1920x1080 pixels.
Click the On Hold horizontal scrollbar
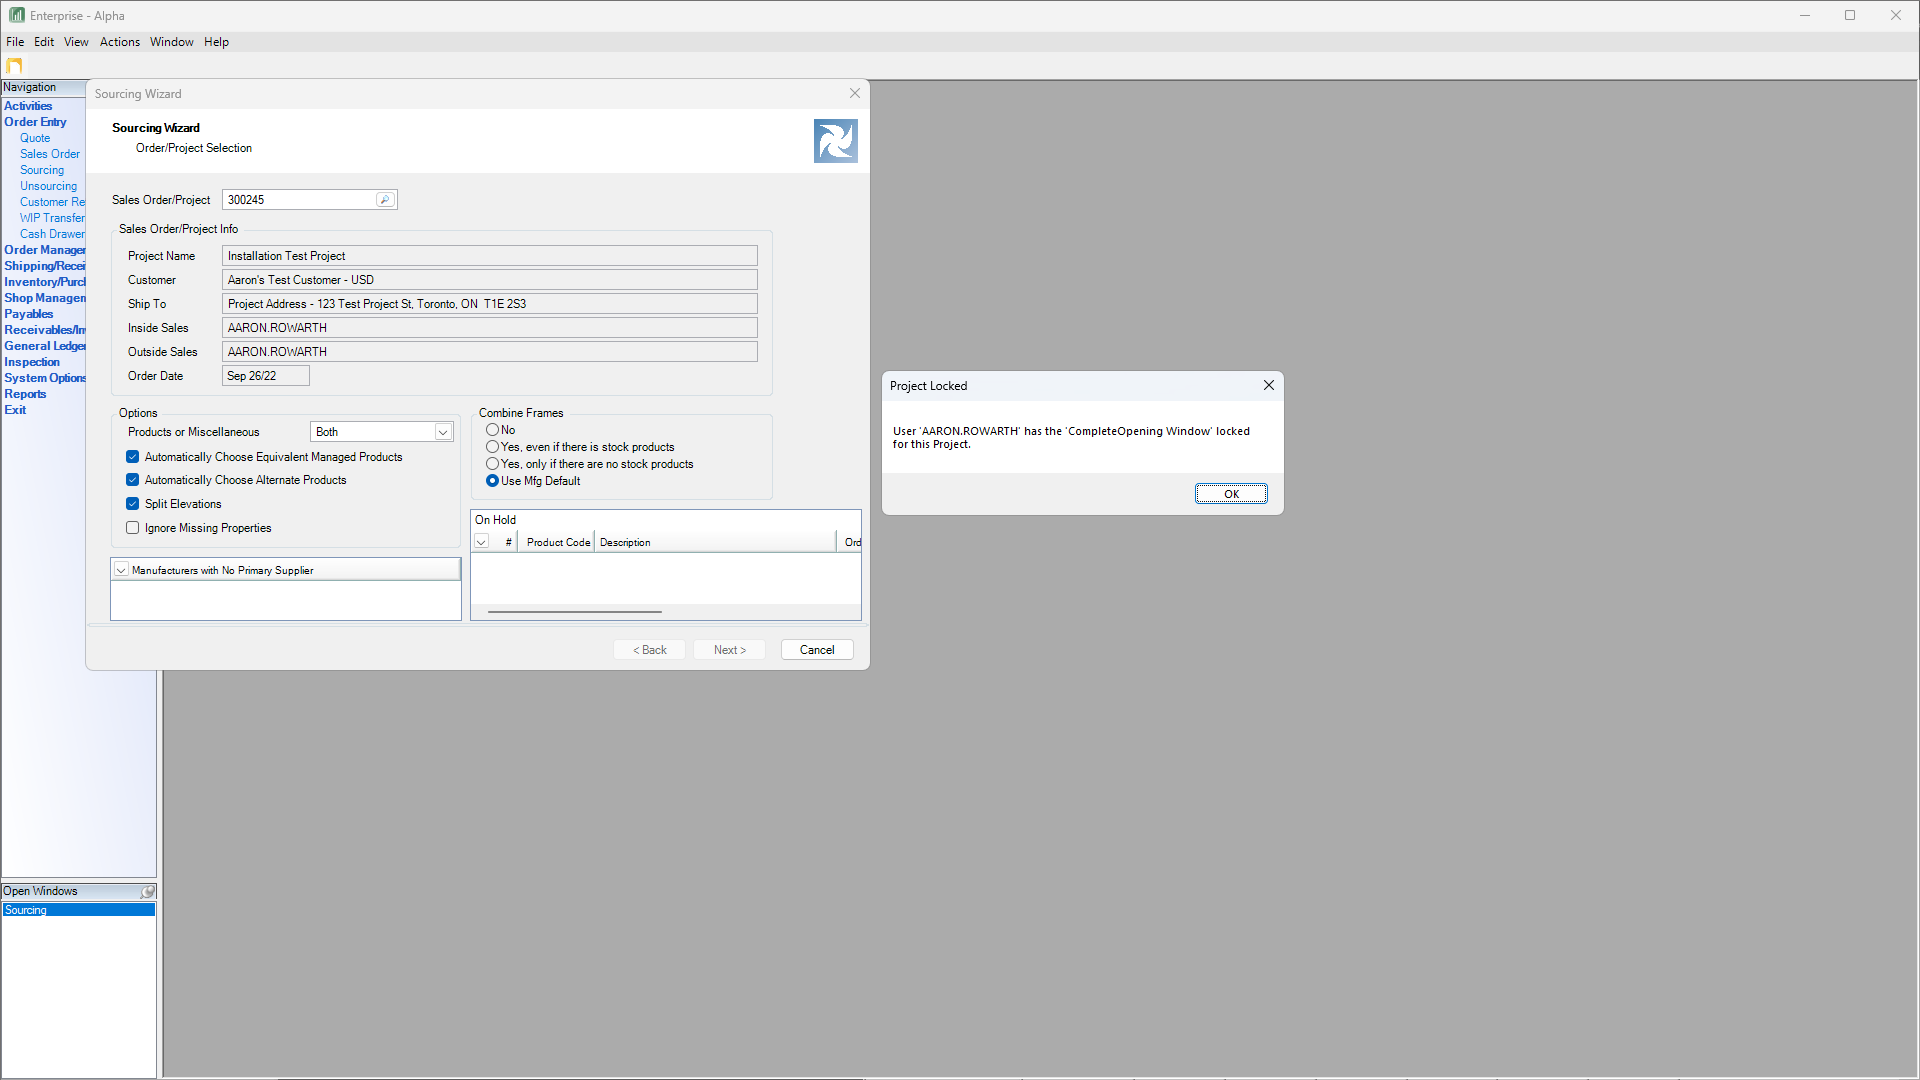click(574, 612)
